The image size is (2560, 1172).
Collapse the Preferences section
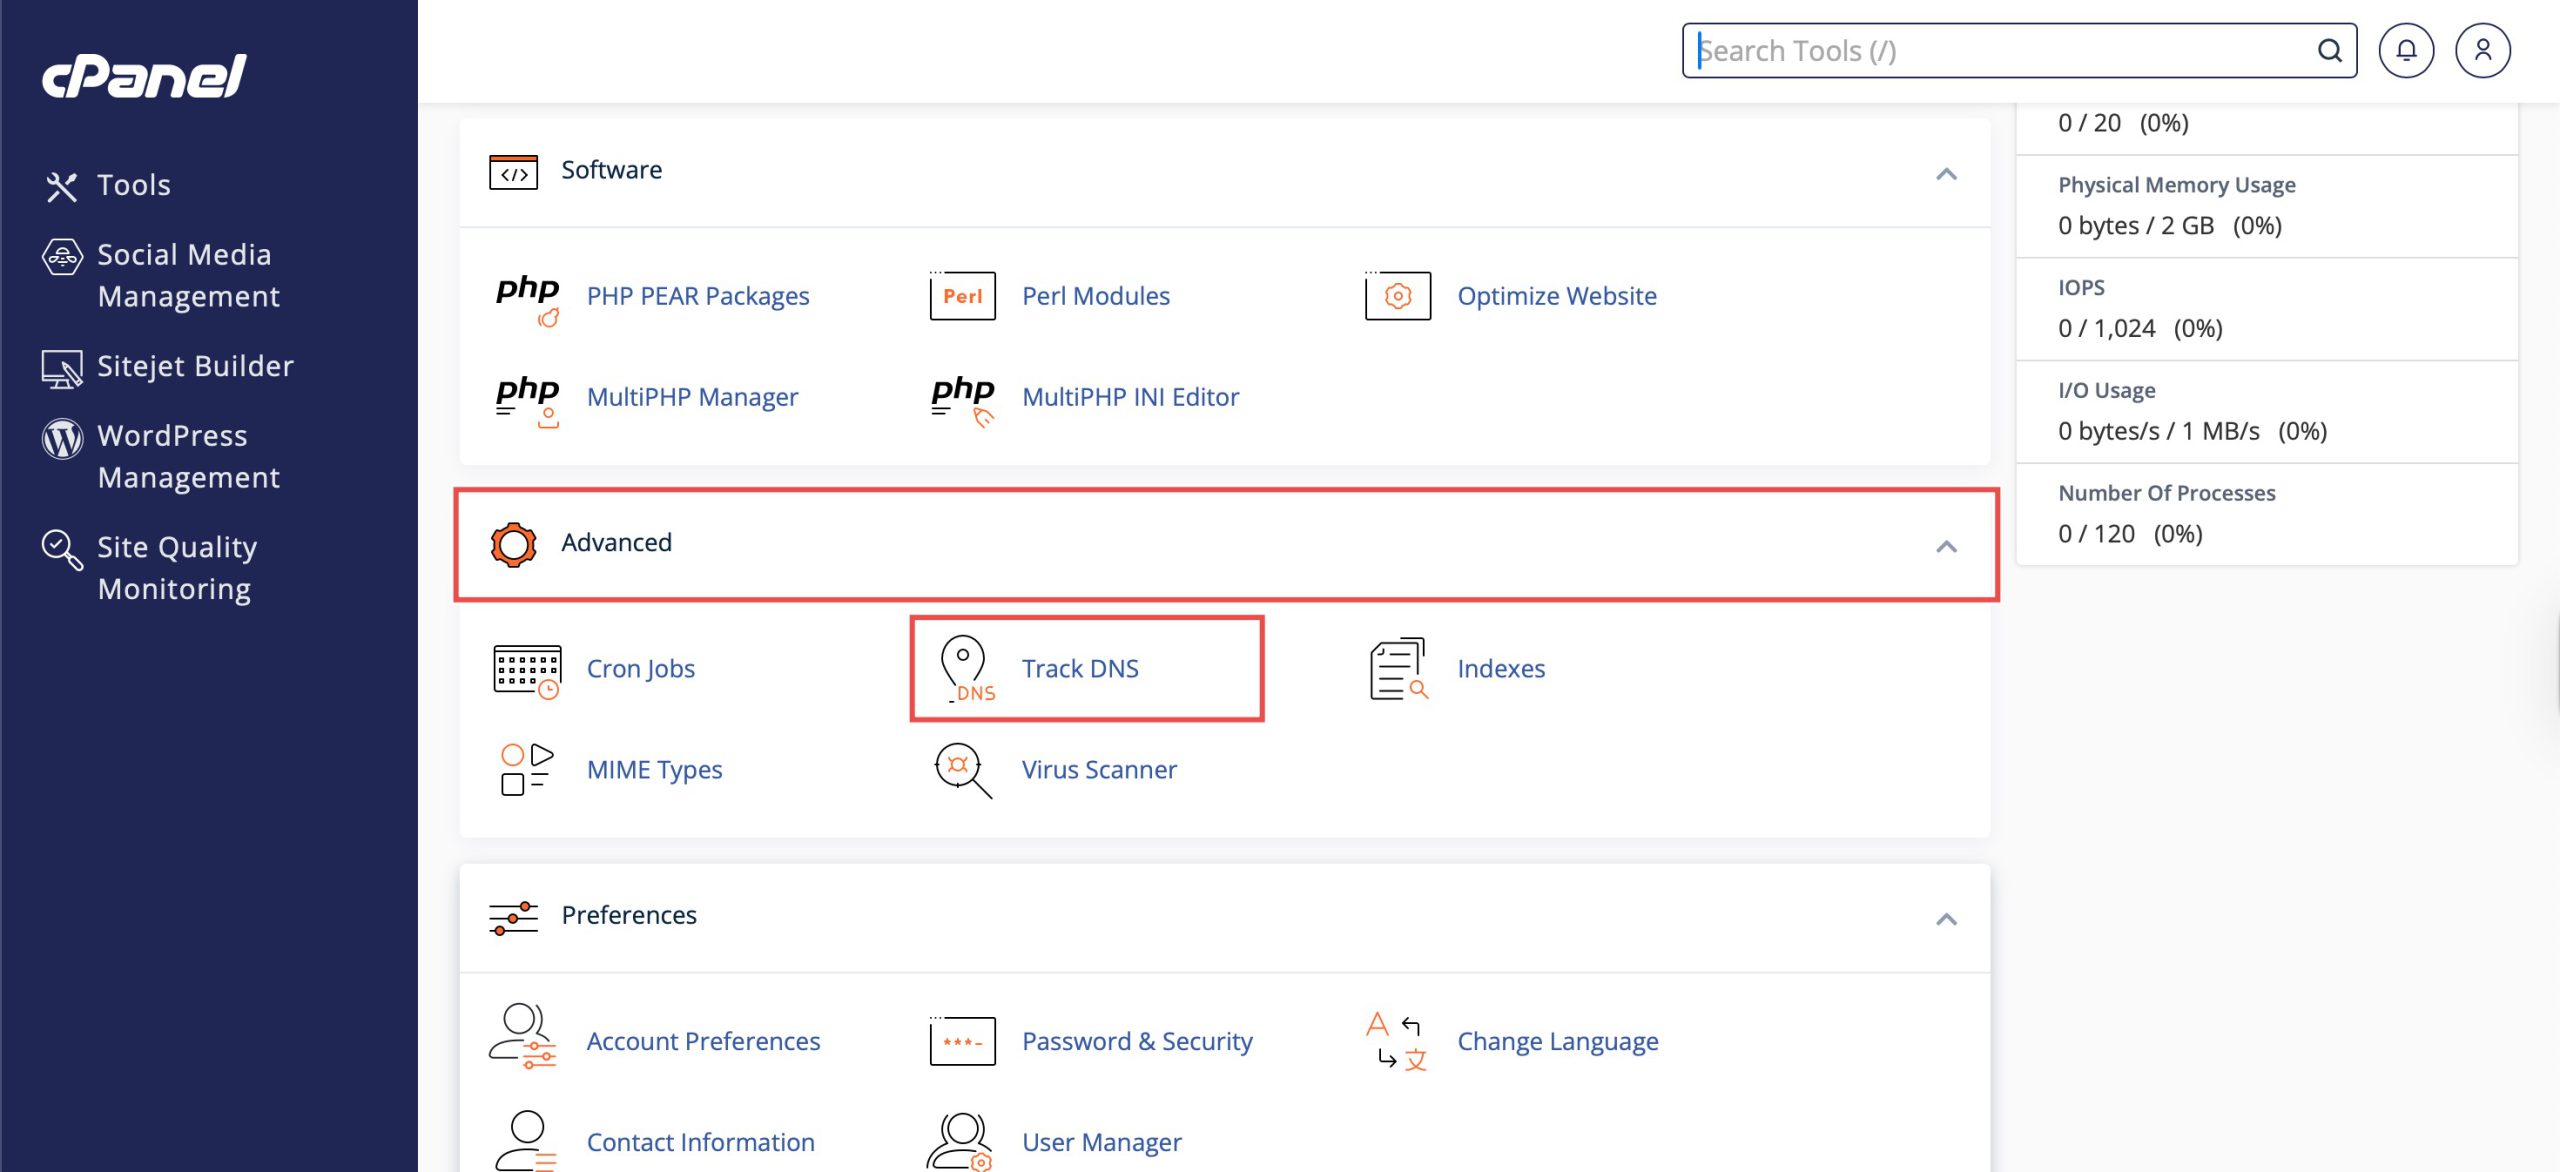[x=1945, y=919]
